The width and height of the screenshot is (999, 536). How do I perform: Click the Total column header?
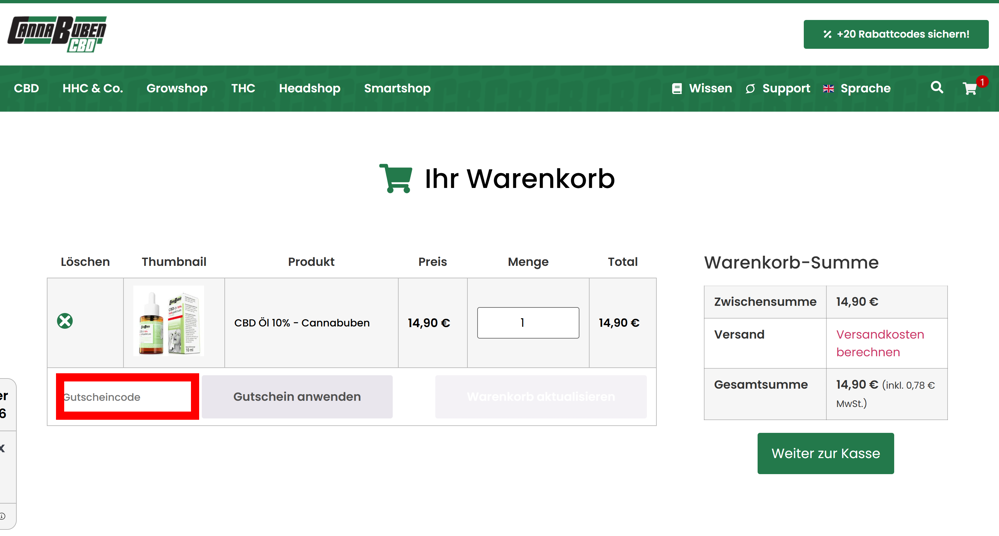coord(622,261)
